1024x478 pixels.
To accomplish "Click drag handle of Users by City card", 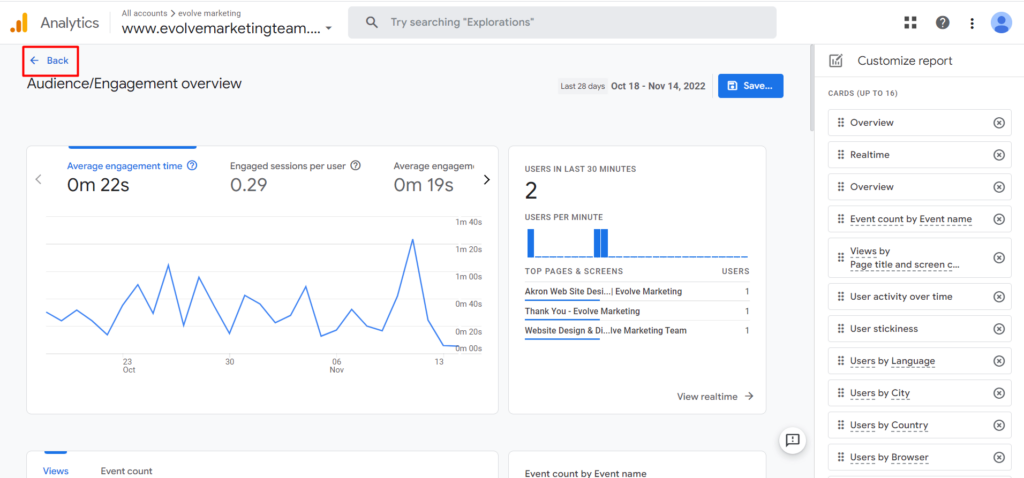I will point(840,393).
